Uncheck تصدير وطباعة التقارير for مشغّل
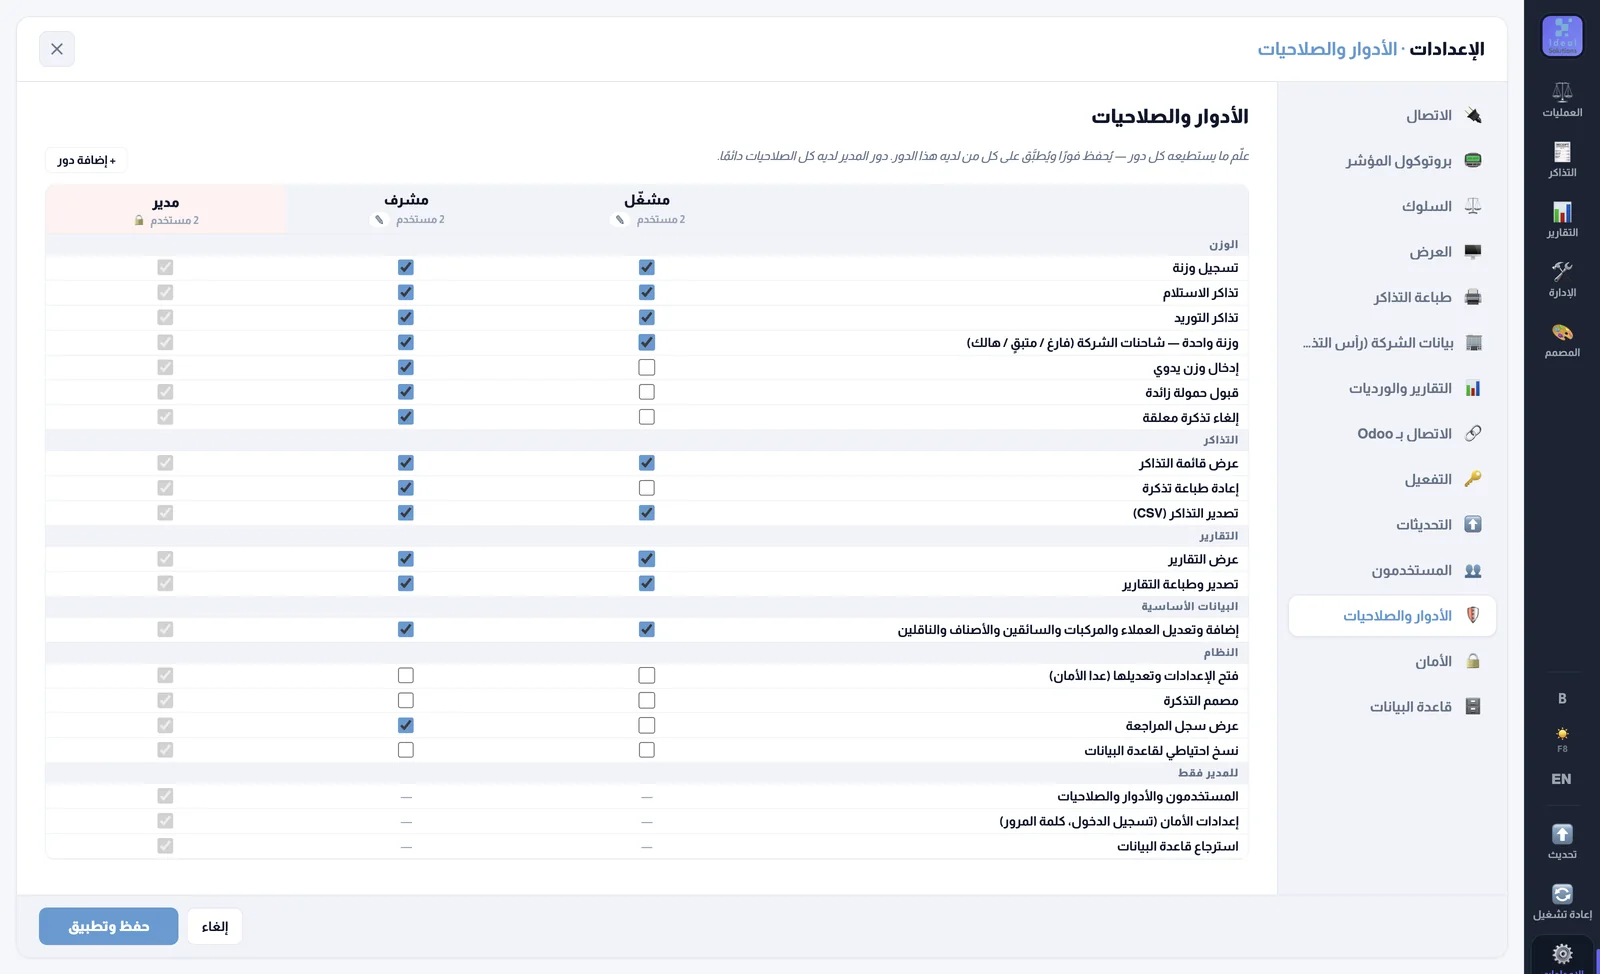This screenshot has width=1600, height=974. click(x=647, y=583)
